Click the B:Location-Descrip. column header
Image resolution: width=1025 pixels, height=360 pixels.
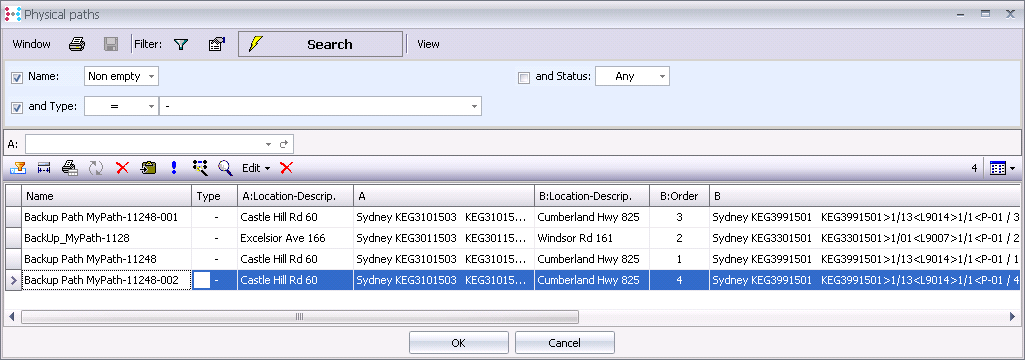(592, 196)
